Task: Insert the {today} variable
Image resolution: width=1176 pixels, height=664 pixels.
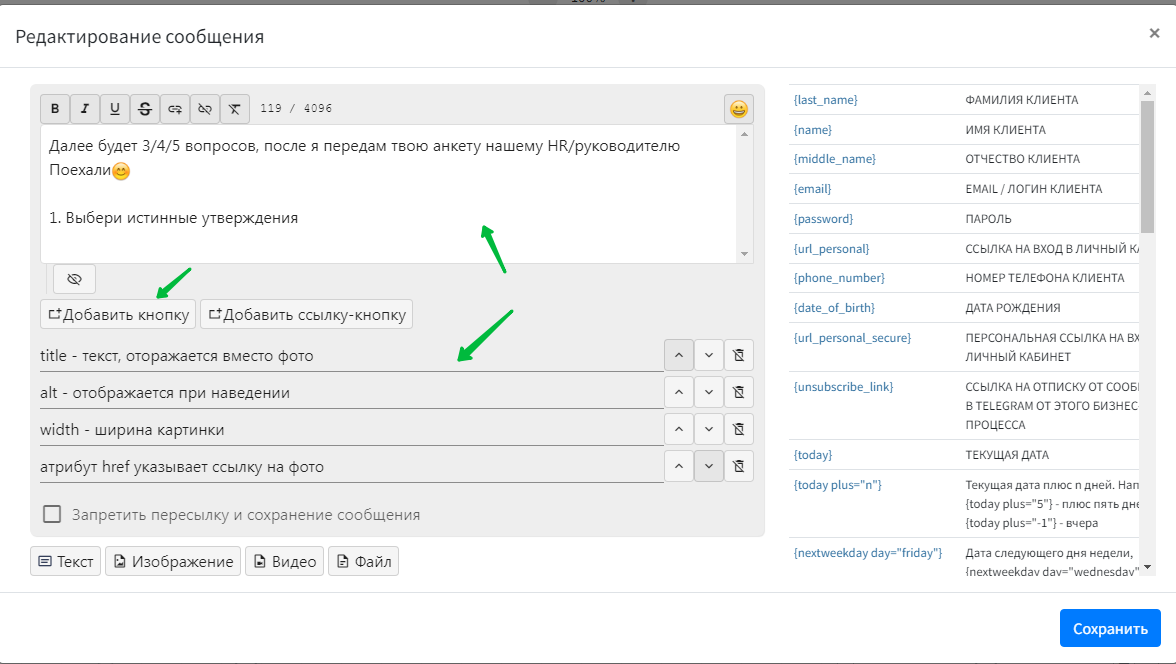Action: coord(812,455)
